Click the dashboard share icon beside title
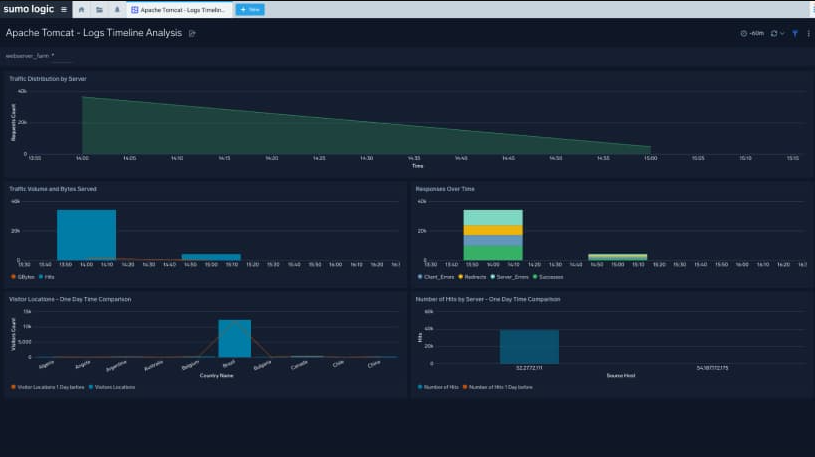The height and width of the screenshot is (457, 815). click(192, 33)
